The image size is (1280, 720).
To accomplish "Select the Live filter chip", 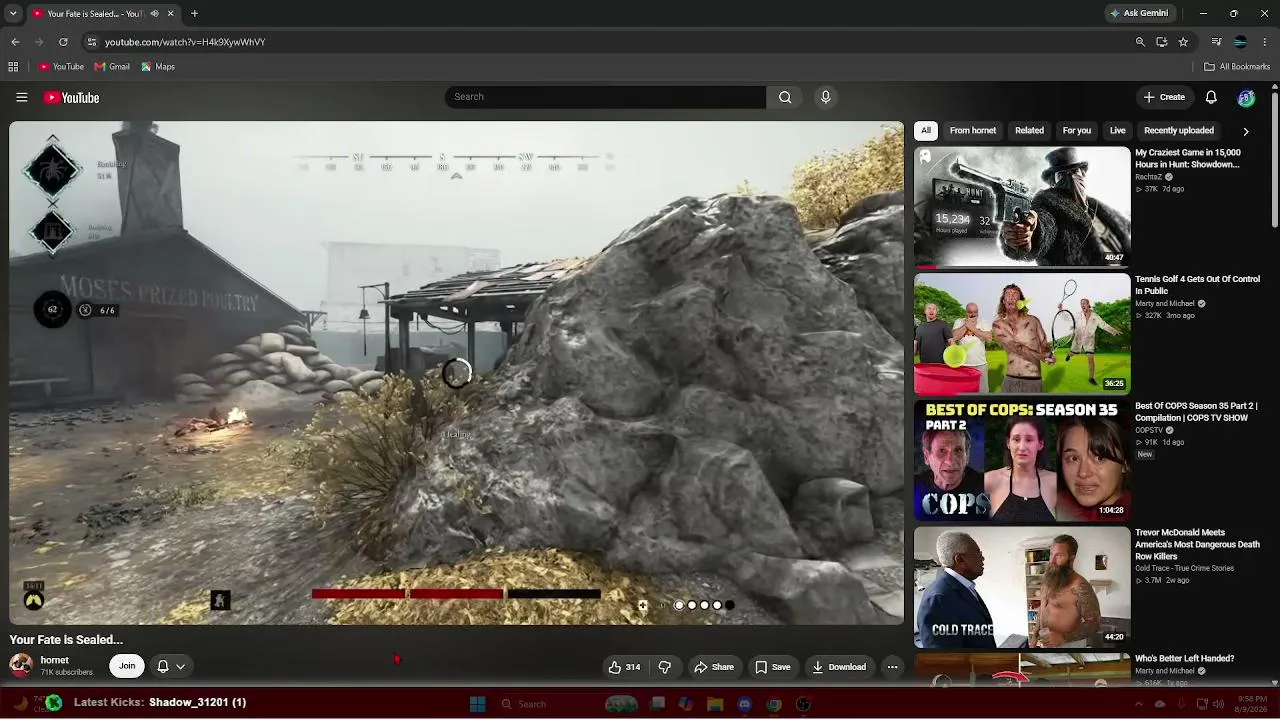I will [1117, 130].
